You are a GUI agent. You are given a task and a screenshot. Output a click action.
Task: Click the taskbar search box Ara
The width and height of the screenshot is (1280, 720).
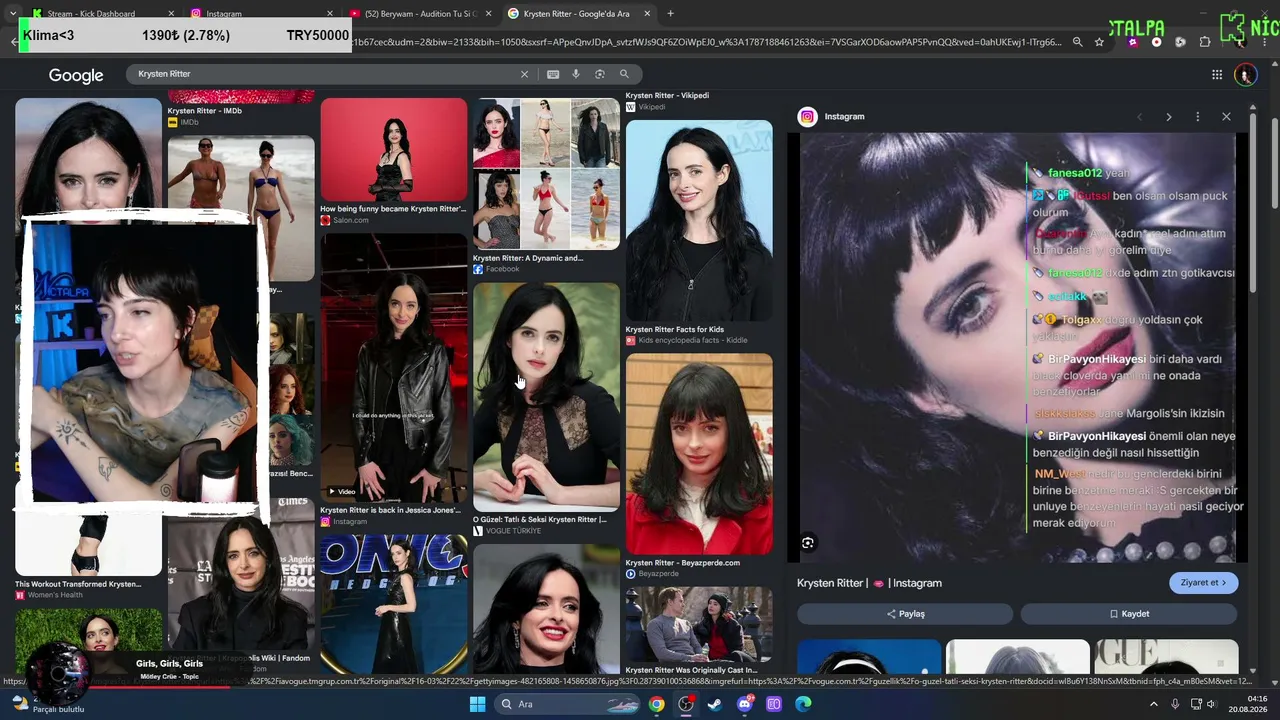tap(567, 704)
